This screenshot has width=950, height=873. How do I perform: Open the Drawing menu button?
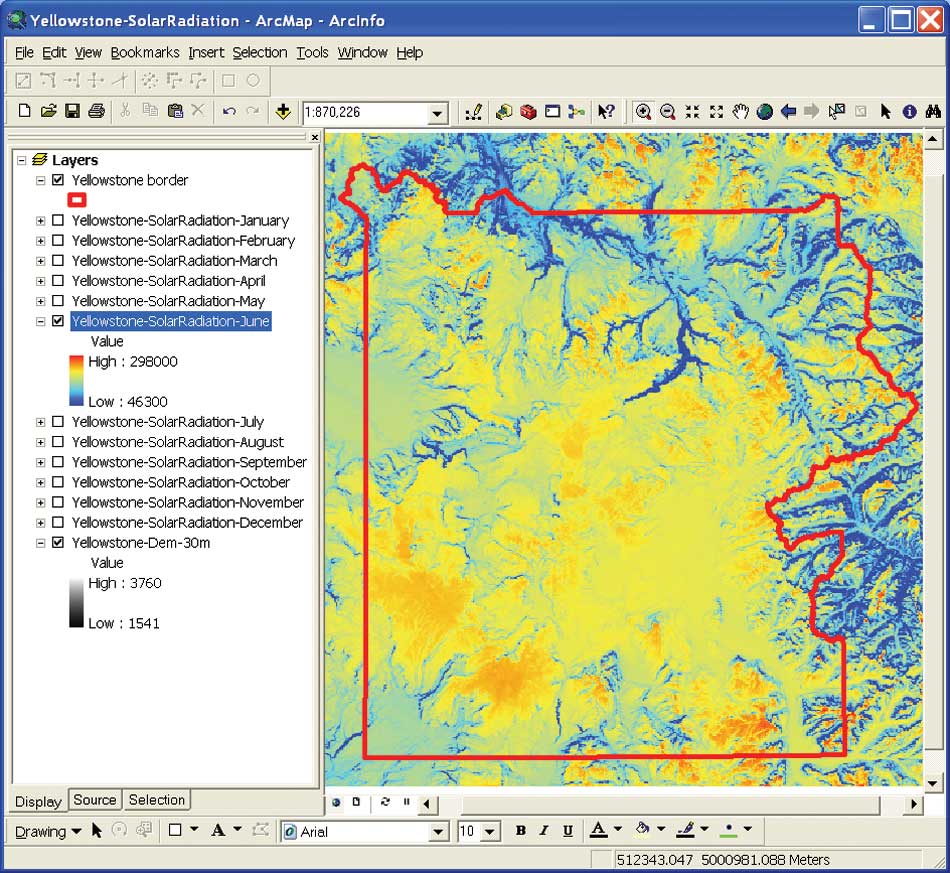47,831
